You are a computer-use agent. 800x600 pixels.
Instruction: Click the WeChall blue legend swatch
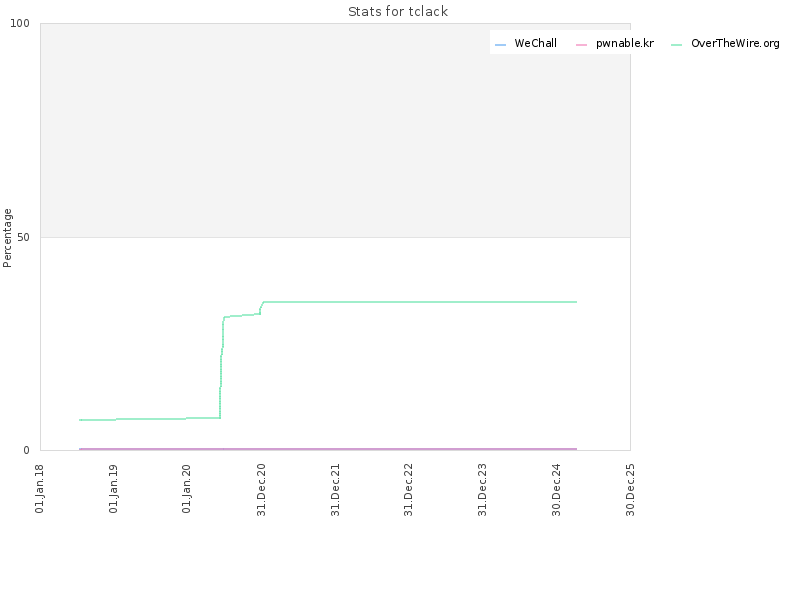click(x=501, y=45)
